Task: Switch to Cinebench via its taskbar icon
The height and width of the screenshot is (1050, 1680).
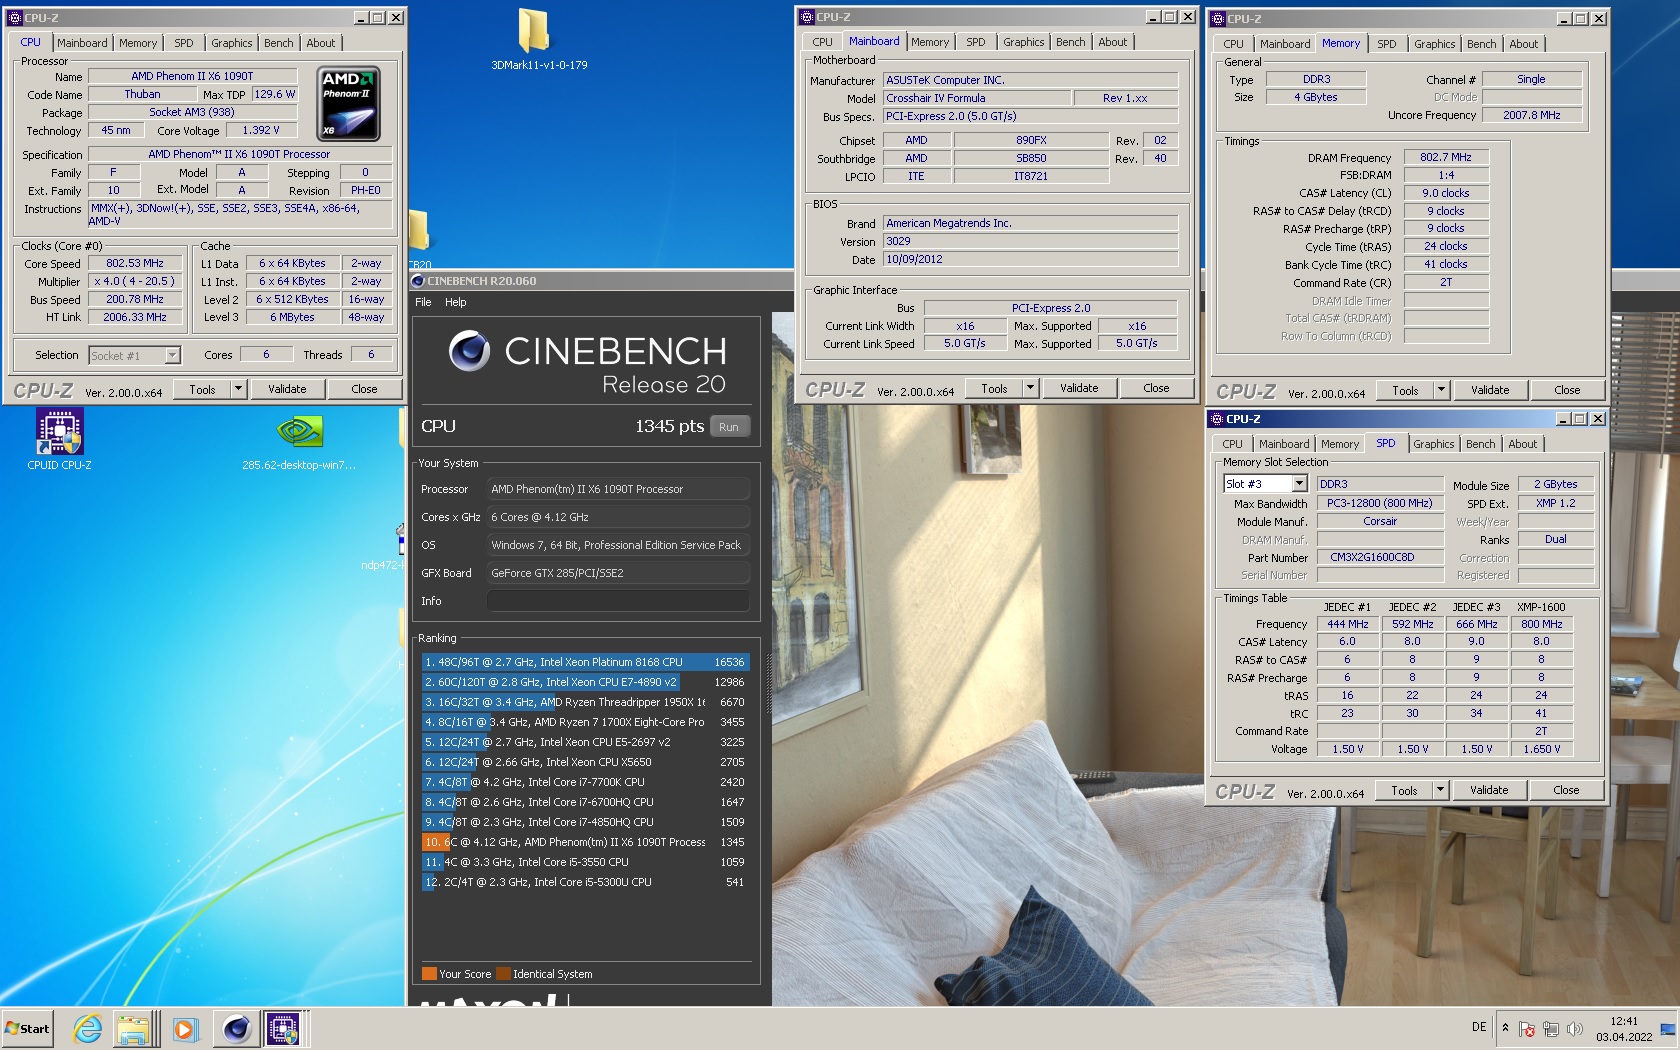Action: pyautogui.click(x=237, y=1028)
